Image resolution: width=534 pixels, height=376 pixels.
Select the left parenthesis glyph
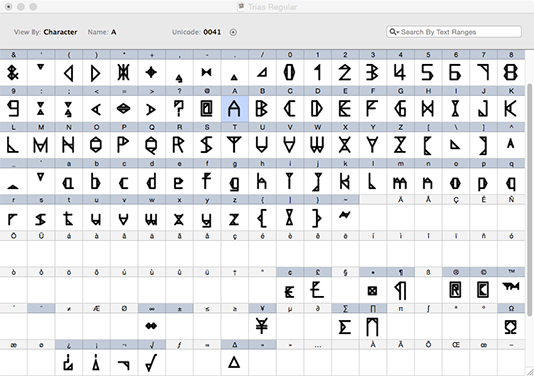(x=69, y=73)
